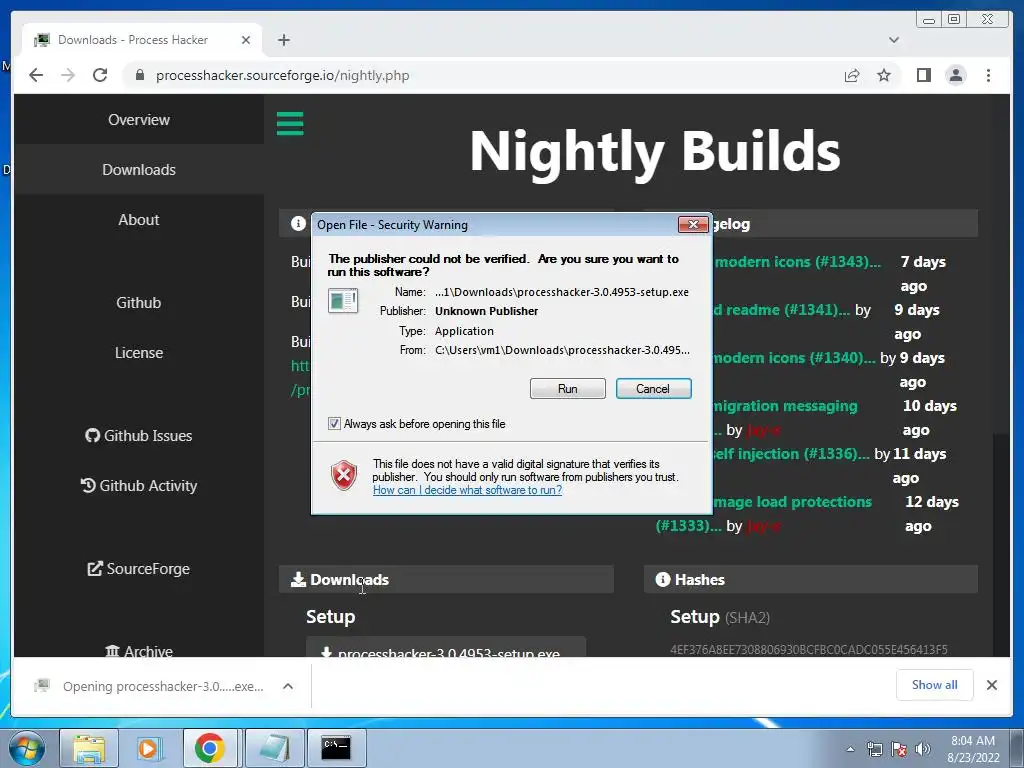Open Github sidebar link
Screen dimensions: 1024x768
138,302
